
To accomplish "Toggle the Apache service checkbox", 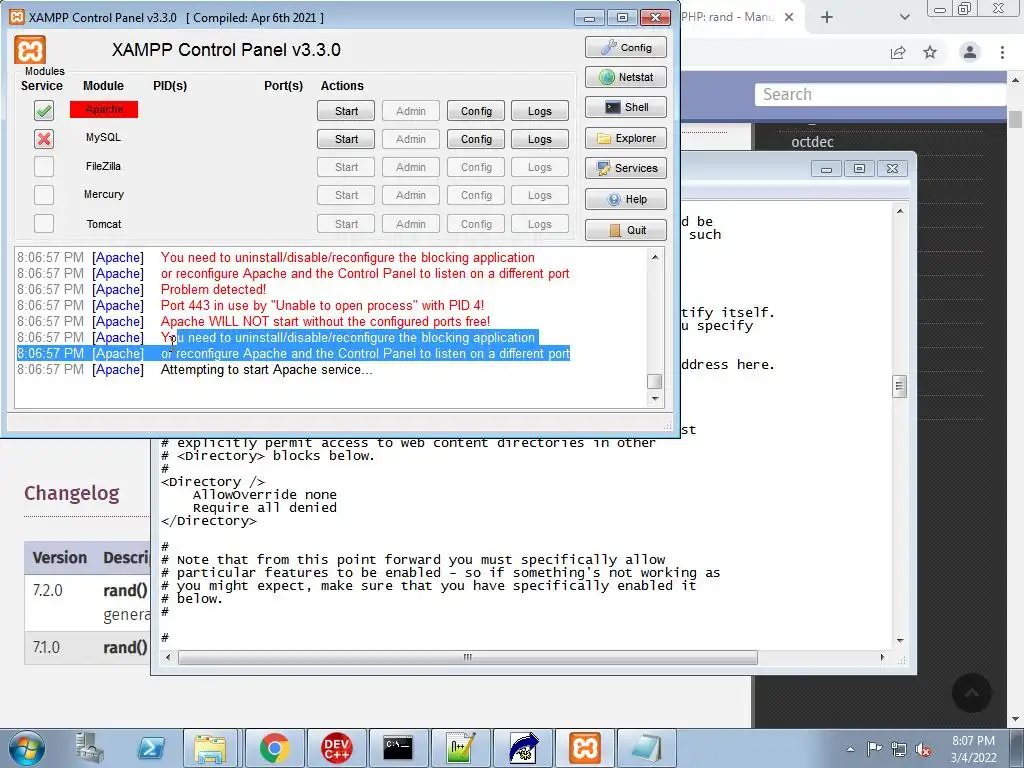I will (44, 110).
